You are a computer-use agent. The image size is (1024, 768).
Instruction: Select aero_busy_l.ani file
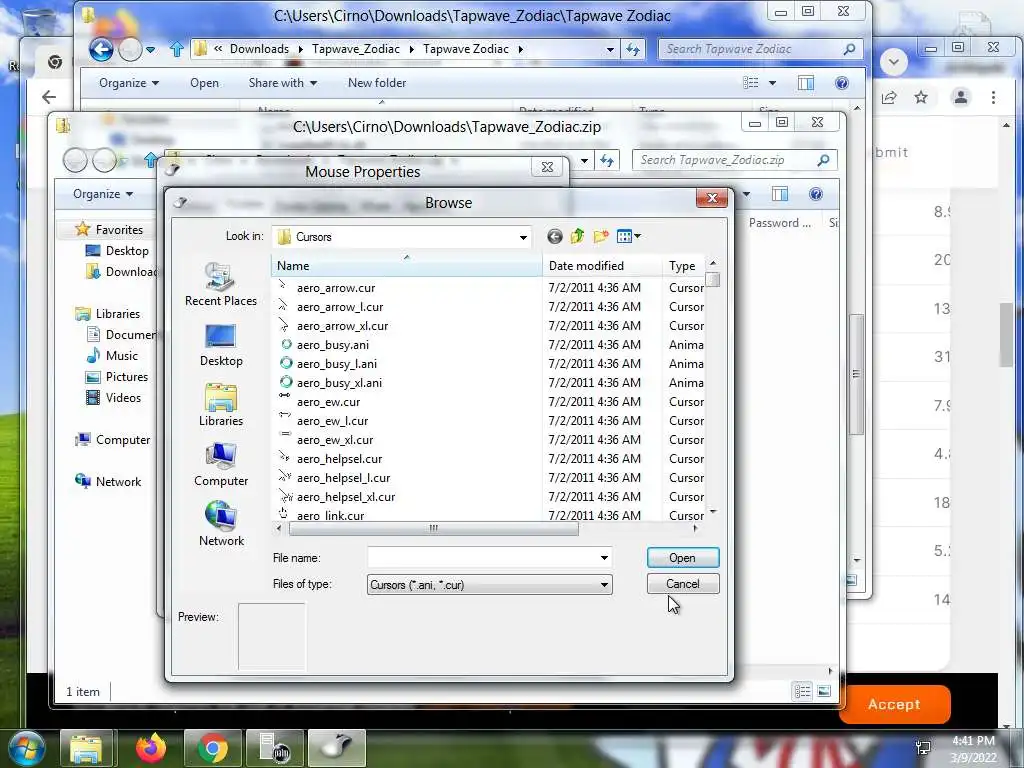[x=336, y=363]
